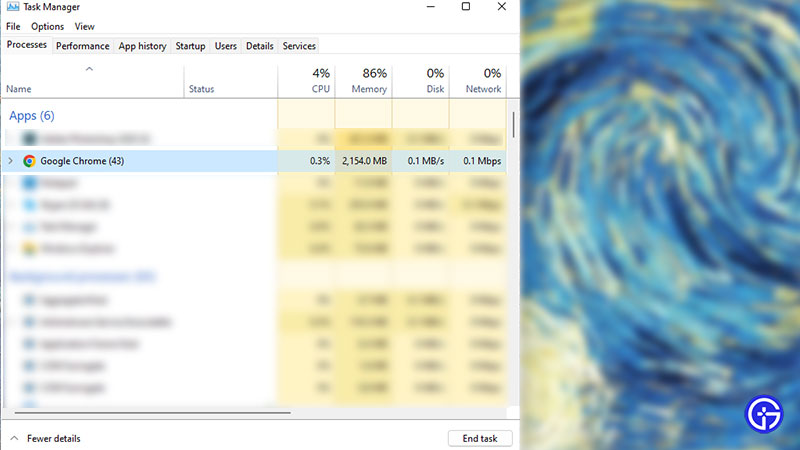This screenshot has width=800, height=450.
Task: Click the 0.1 MB/s disk value
Action: [426, 161]
